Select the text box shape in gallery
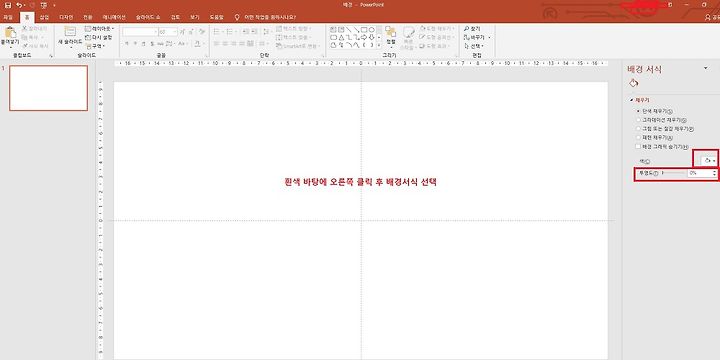Screen dimensions: 720x360 [333, 30]
